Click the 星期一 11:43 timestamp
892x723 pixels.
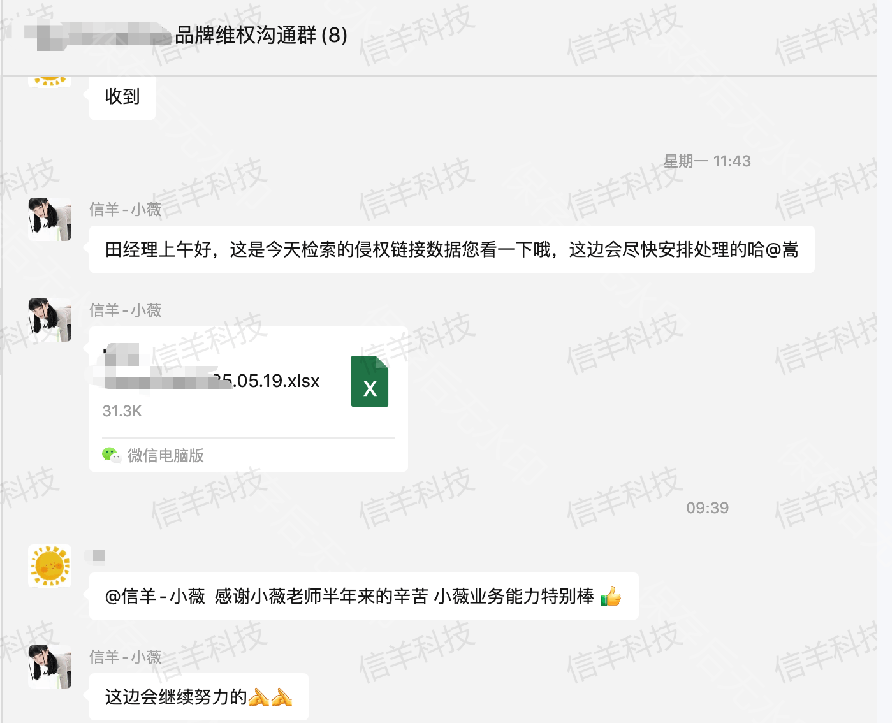(707, 162)
